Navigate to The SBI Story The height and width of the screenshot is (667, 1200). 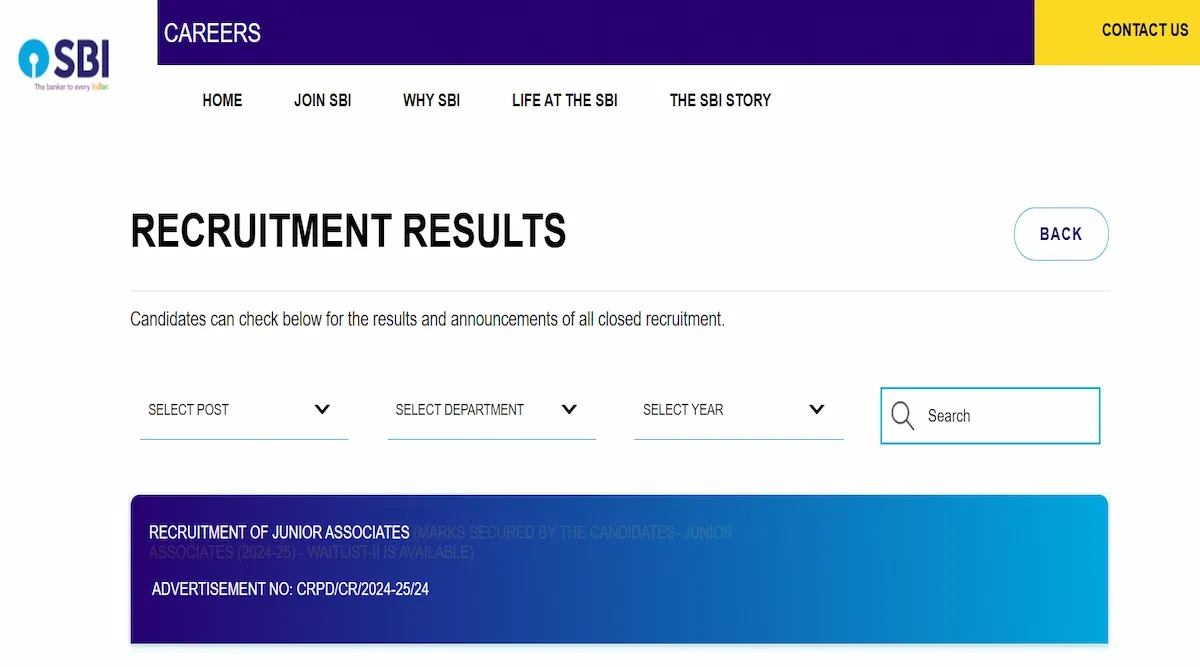point(720,100)
